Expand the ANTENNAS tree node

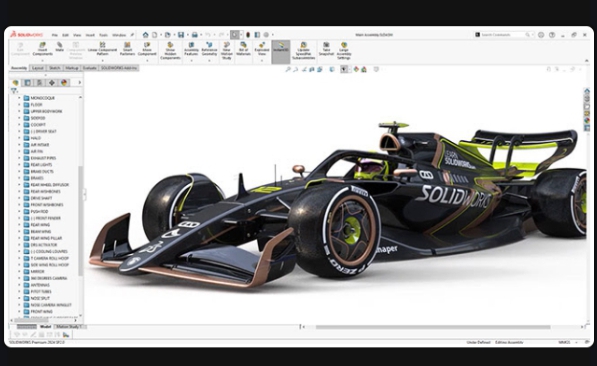coord(19,285)
